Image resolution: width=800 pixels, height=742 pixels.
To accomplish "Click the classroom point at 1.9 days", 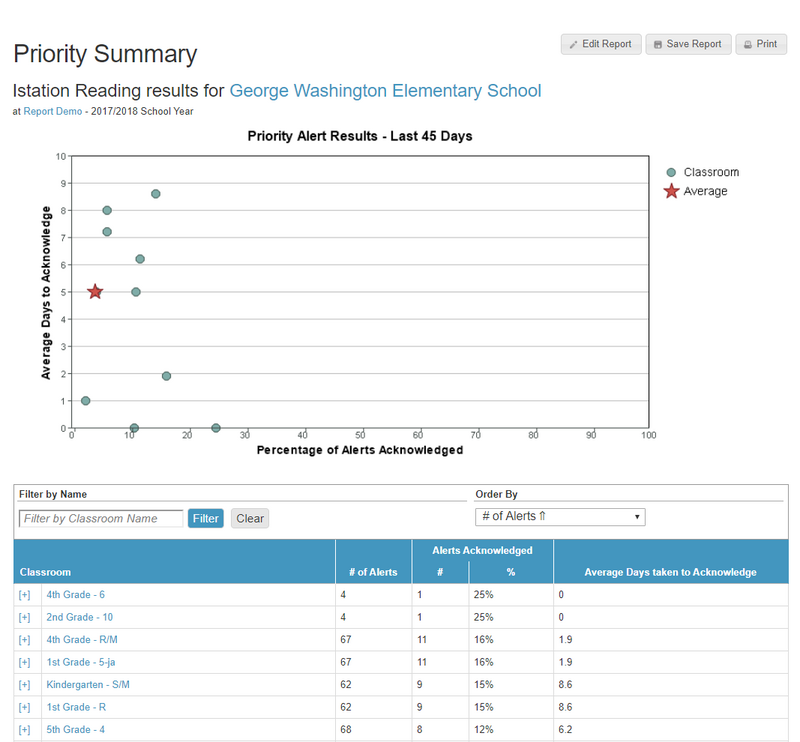I will tap(166, 376).
